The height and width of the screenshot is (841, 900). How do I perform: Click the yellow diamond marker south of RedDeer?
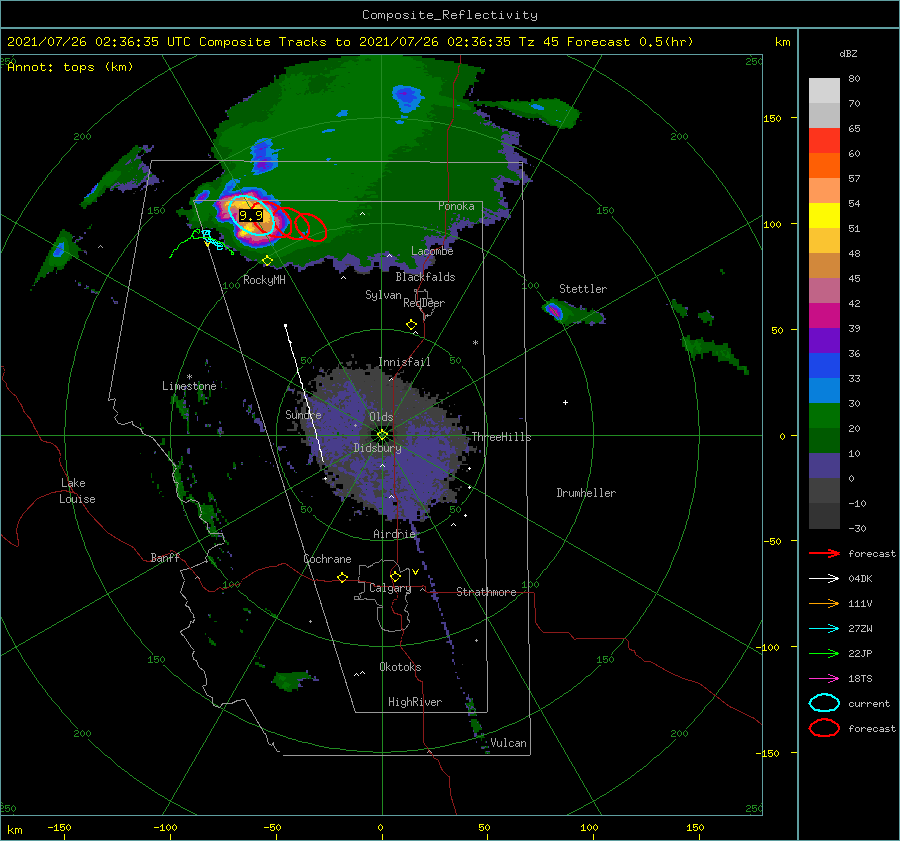(411, 324)
